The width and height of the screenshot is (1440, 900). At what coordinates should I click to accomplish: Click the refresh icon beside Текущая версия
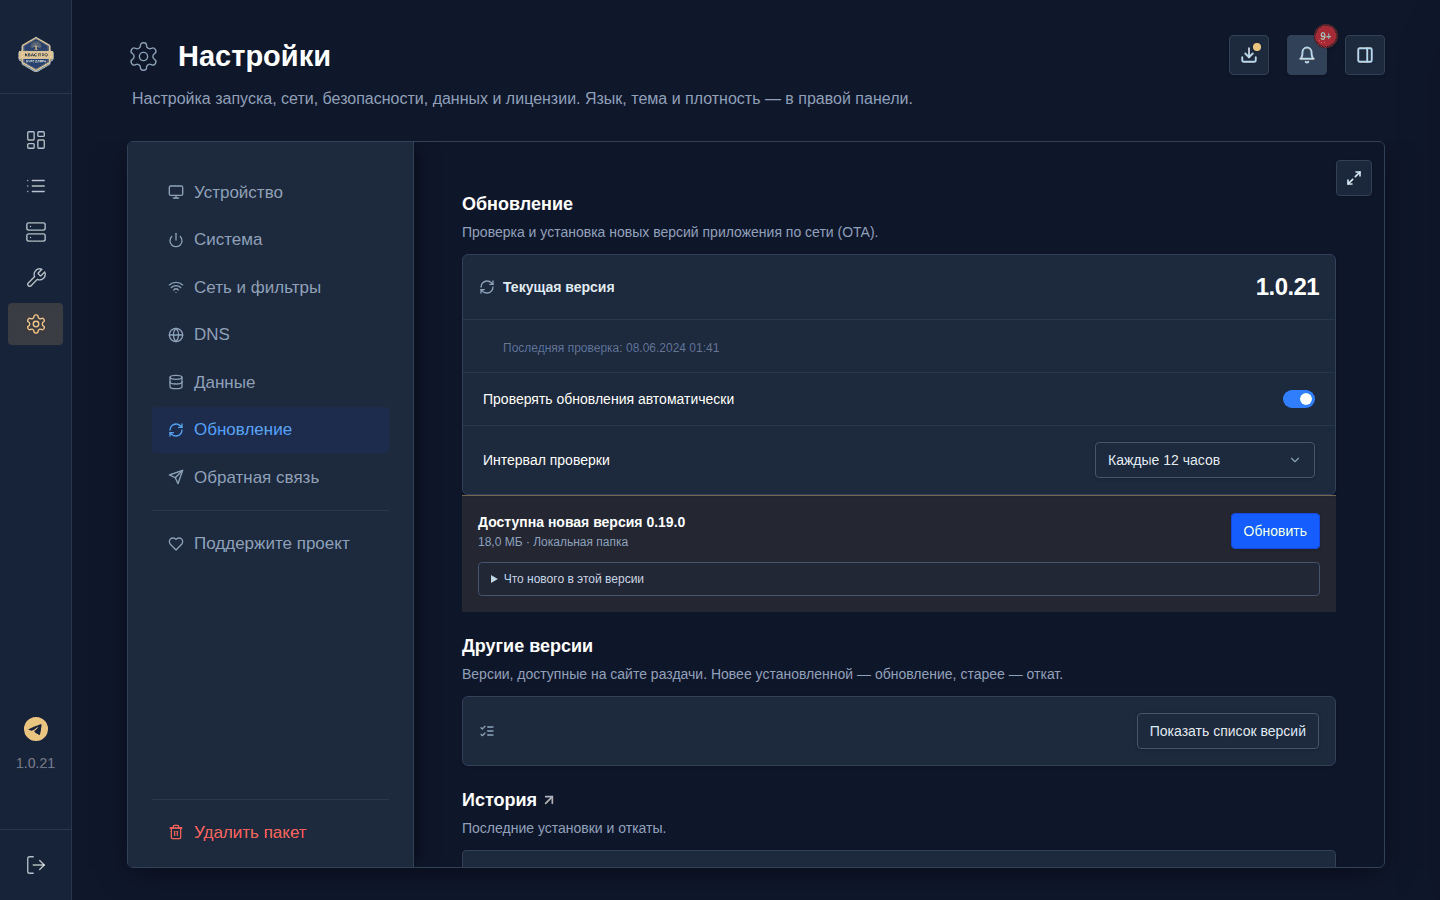[487, 287]
